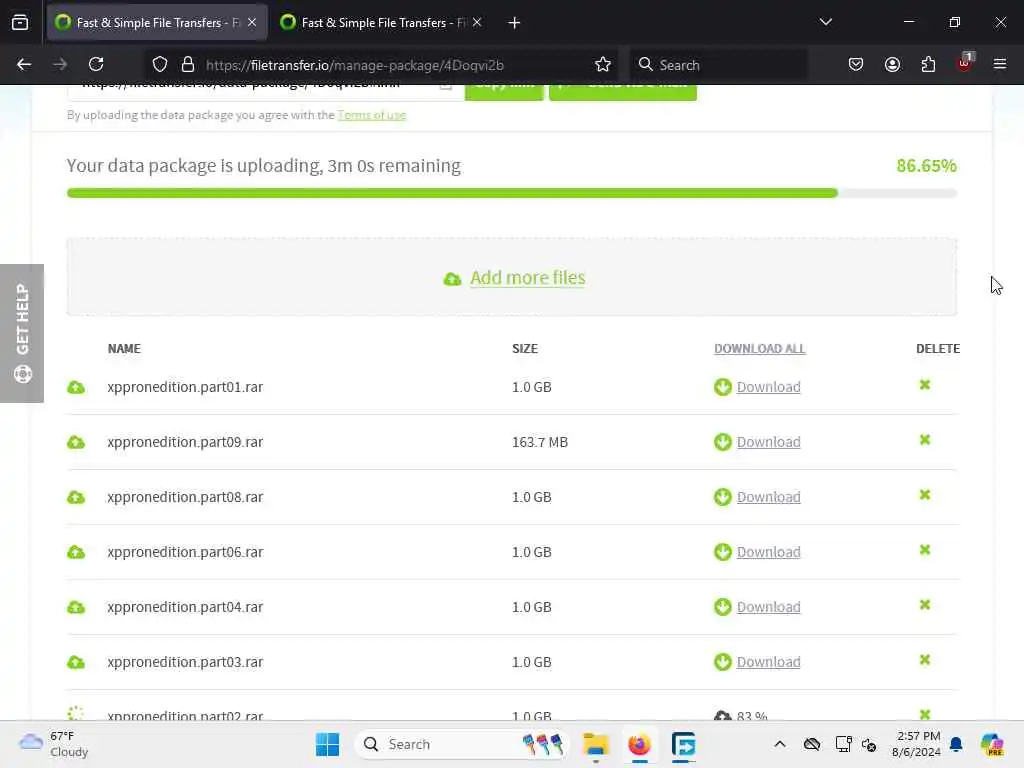Select the 163.7 MB size value

click(x=539, y=442)
